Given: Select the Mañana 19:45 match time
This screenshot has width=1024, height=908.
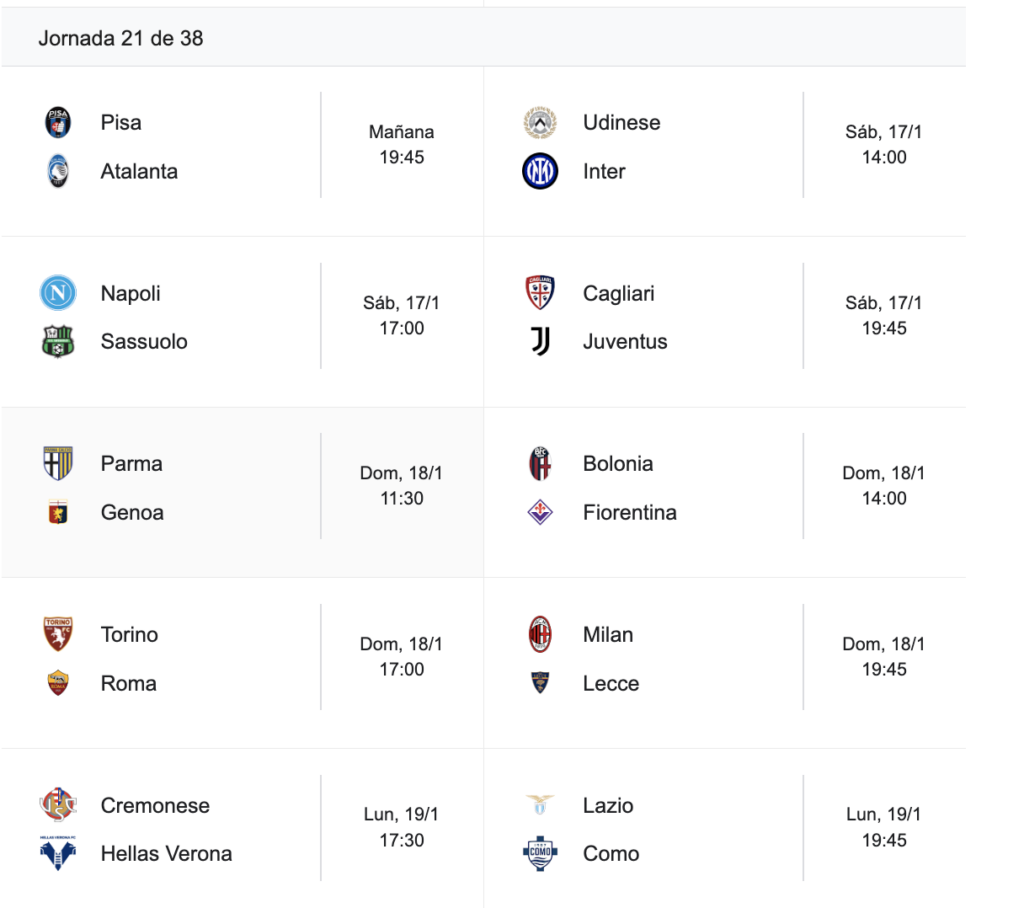Looking at the screenshot, I should coord(401,145).
